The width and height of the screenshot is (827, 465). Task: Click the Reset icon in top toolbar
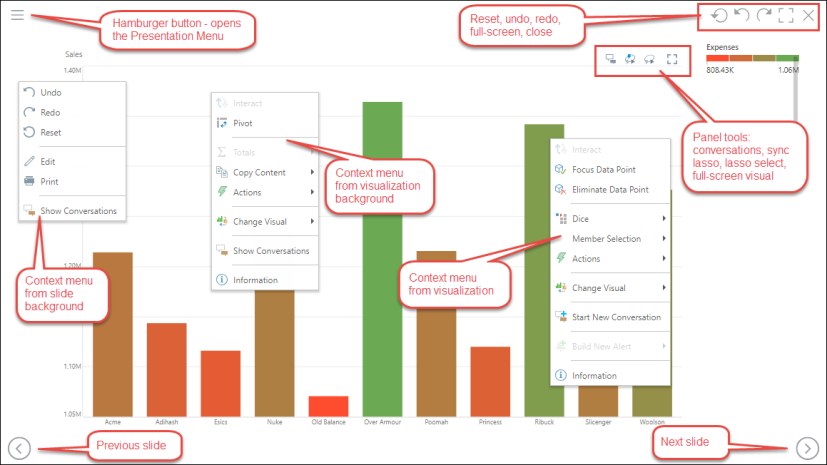tap(719, 15)
